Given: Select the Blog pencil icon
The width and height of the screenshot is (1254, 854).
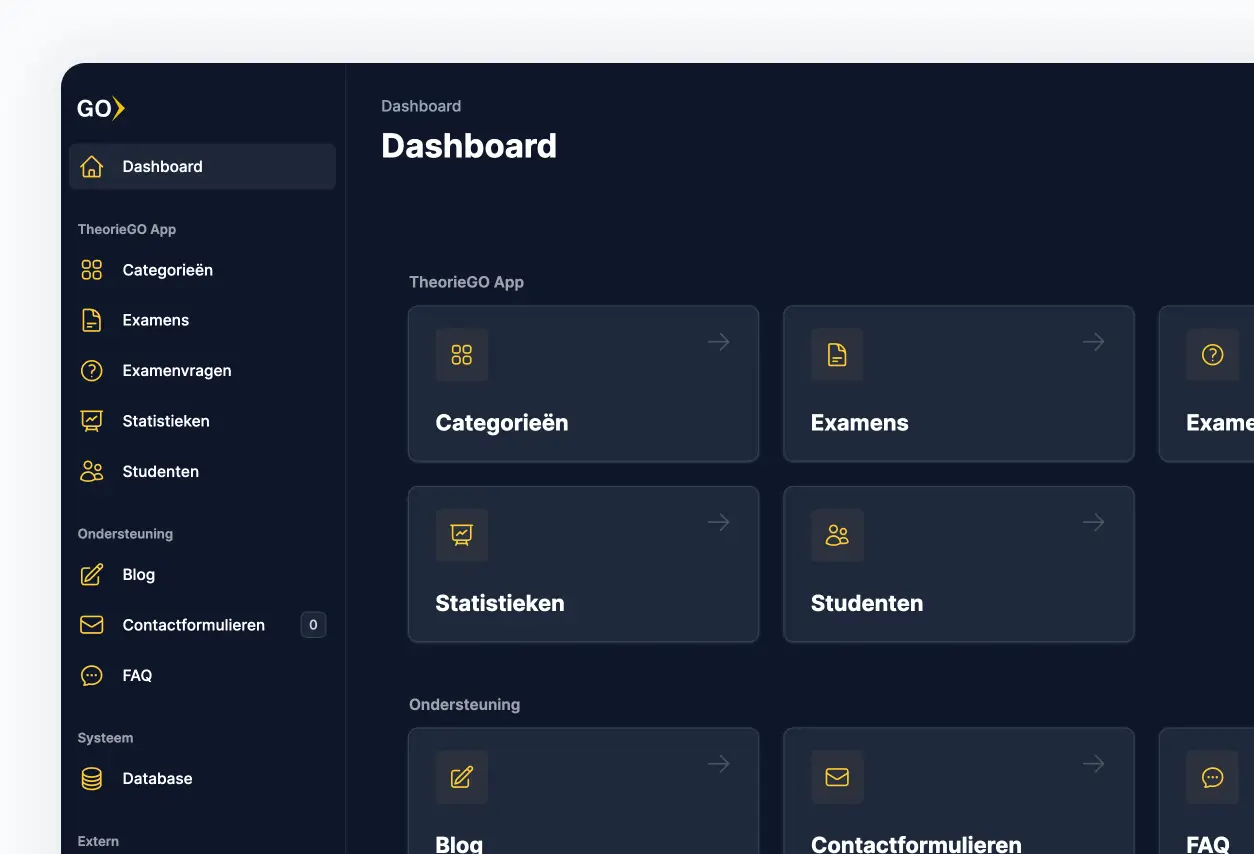Looking at the screenshot, I should [91, 574].
